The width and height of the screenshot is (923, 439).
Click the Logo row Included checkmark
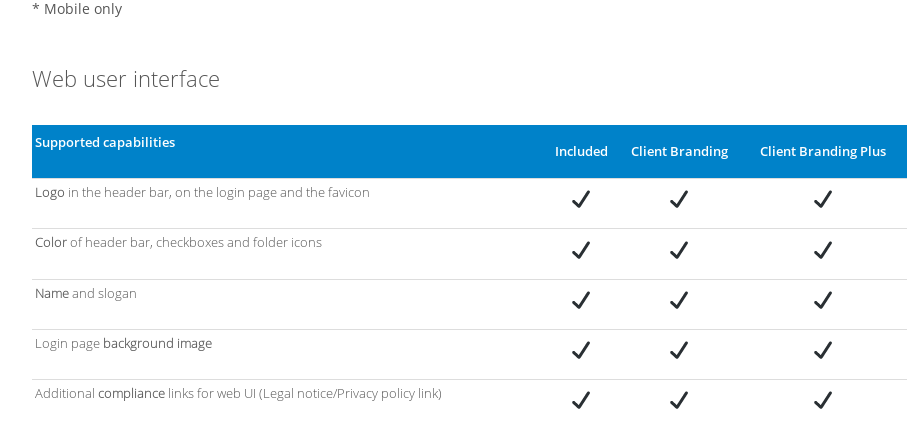click(581, 199)
